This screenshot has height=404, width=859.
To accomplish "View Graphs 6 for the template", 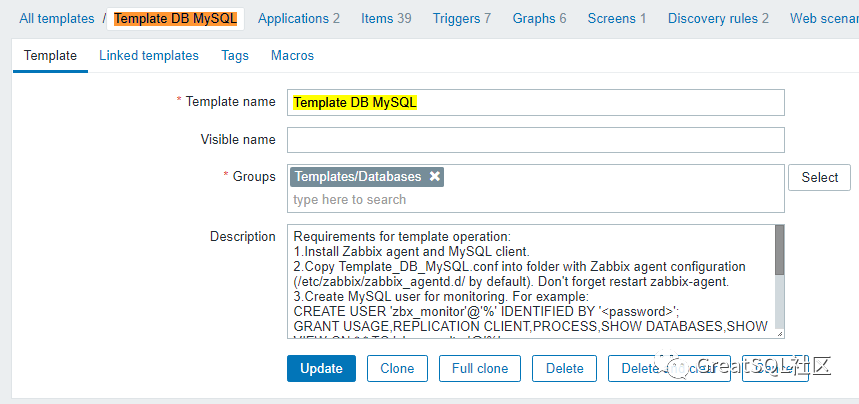I will pos(539,18).
